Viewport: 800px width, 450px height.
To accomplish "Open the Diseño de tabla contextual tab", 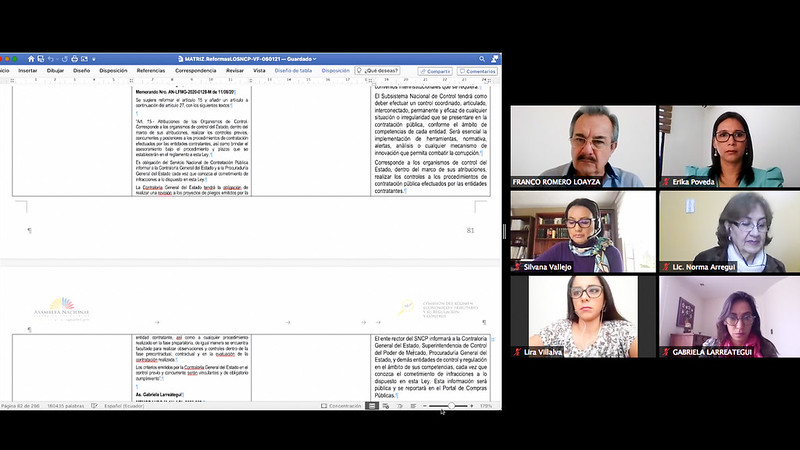I will pos(293,71).
